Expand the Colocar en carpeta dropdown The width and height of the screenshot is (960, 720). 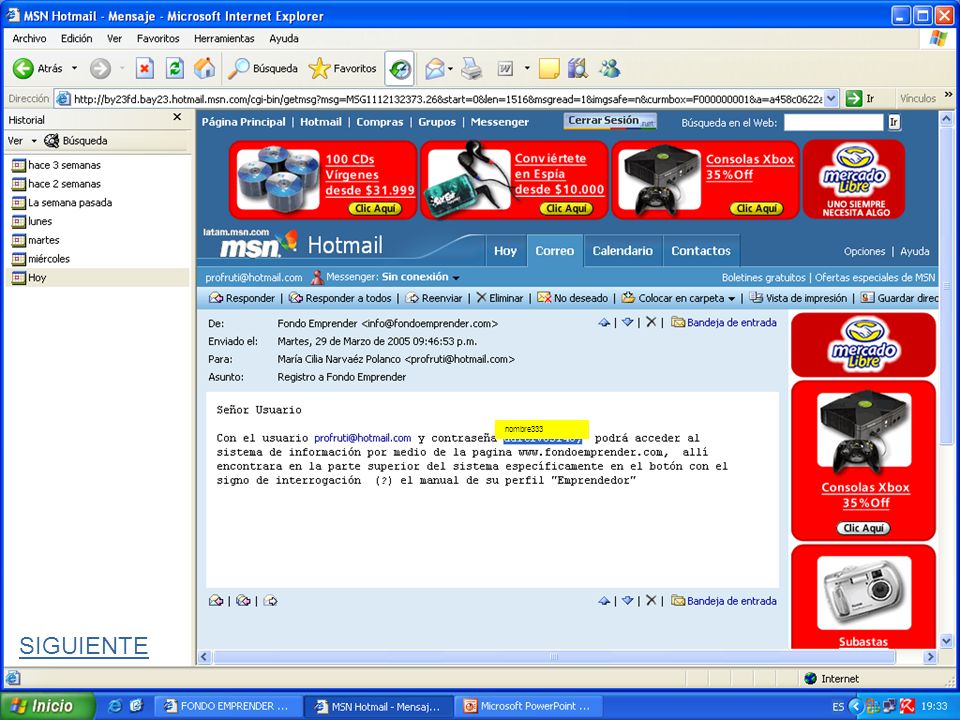[x=731, y=299]
